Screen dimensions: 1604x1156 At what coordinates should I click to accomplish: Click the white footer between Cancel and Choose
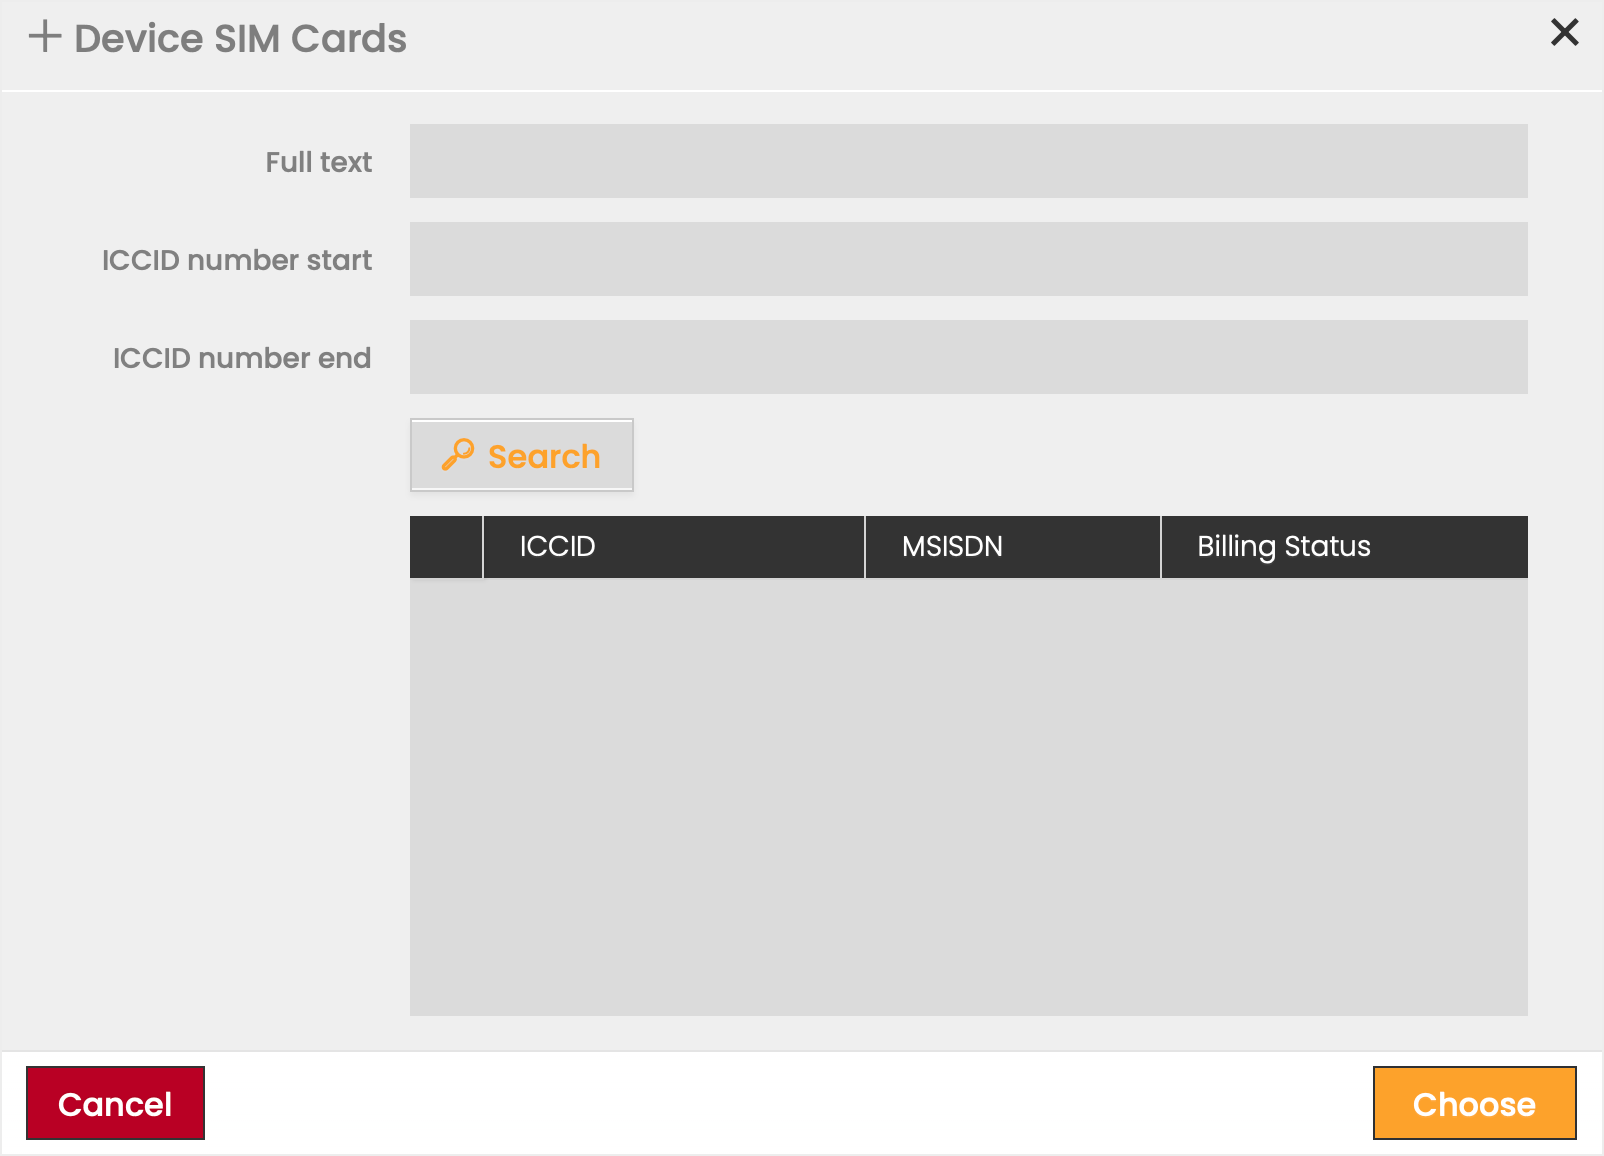[788, 1103]
